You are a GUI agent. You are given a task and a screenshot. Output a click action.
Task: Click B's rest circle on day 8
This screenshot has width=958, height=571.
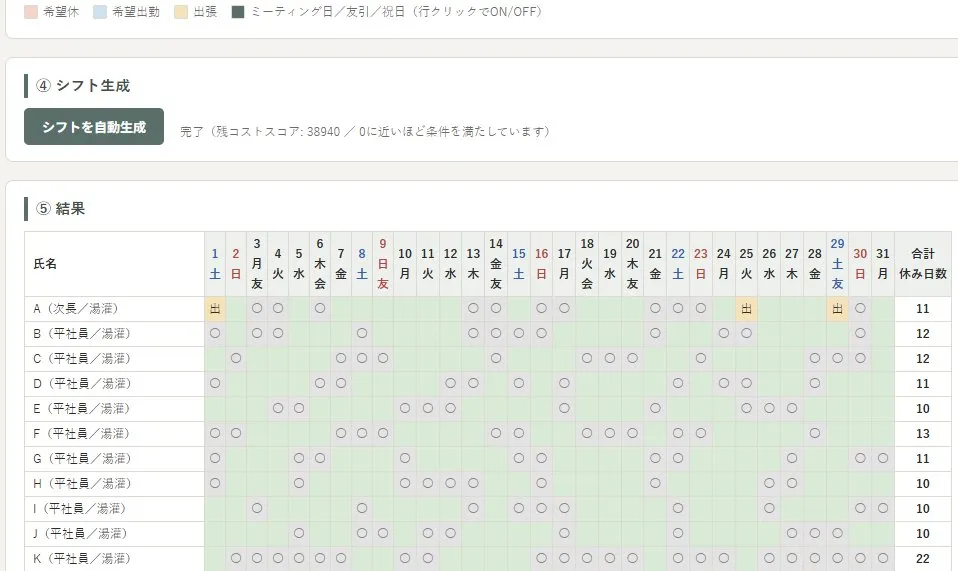[362, 333]
